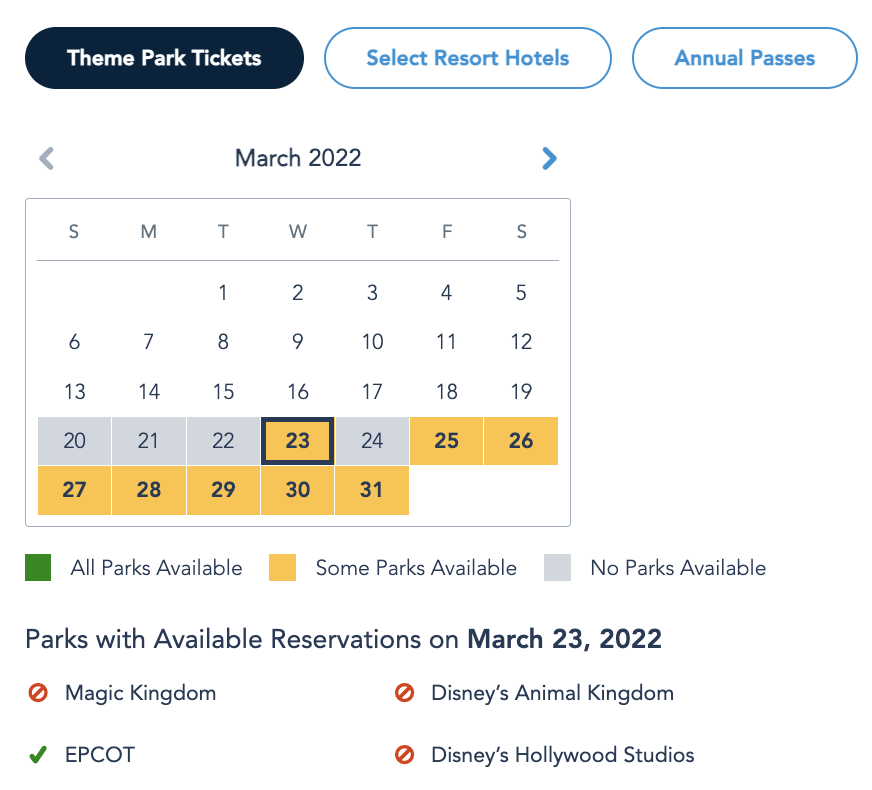Pick March 27 in the calendar
This screenshot has width=872, height=790.
pos(74,490)
